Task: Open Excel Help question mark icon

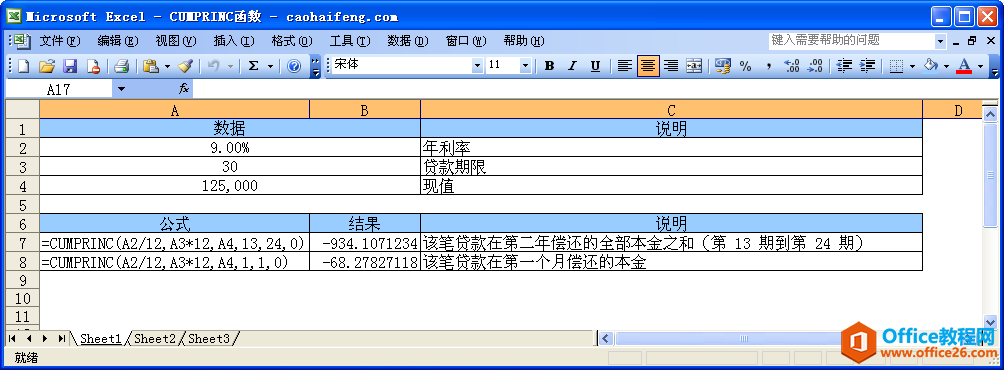Action: [294, 66]
